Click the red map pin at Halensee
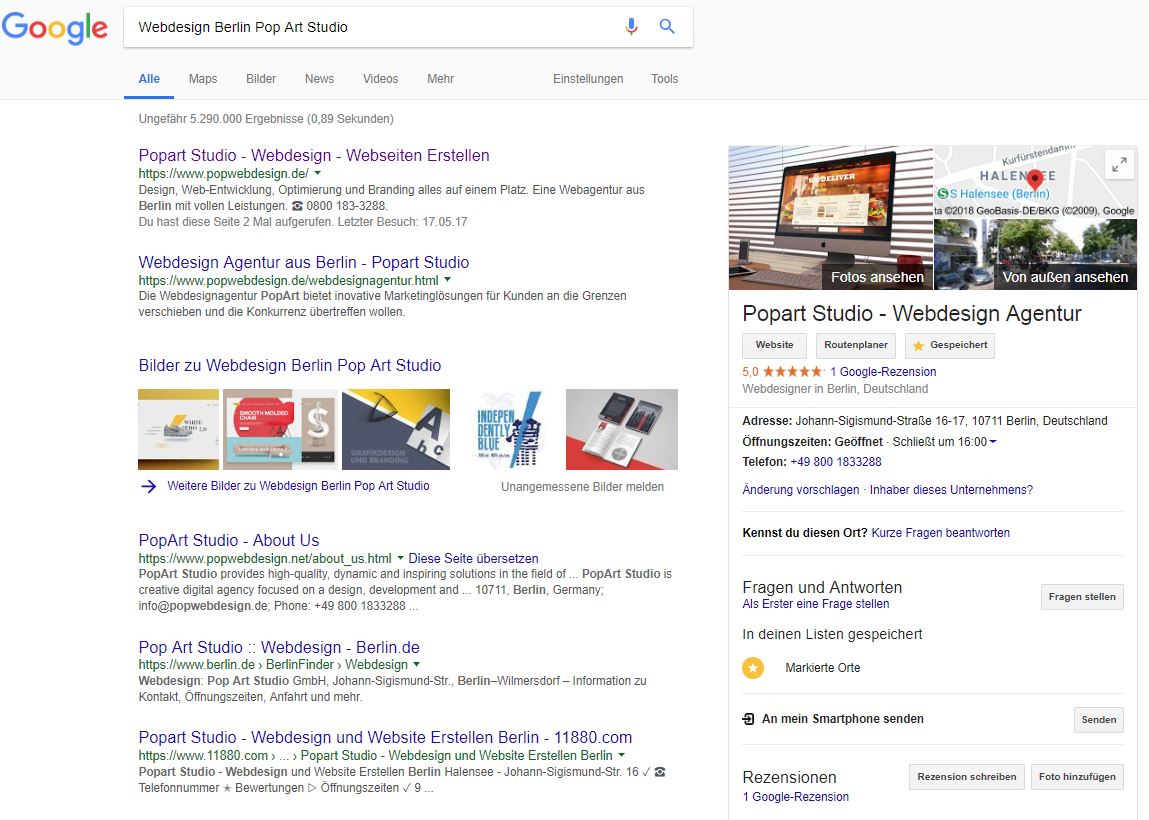The width and height of the screenshot is (1149, 820). click(1035, 180)
